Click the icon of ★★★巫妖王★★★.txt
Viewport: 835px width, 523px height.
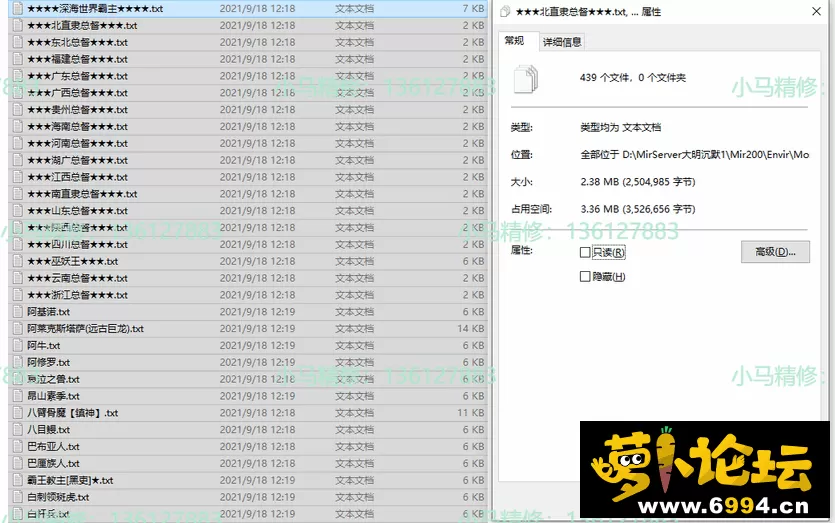(x=18, y=262)
